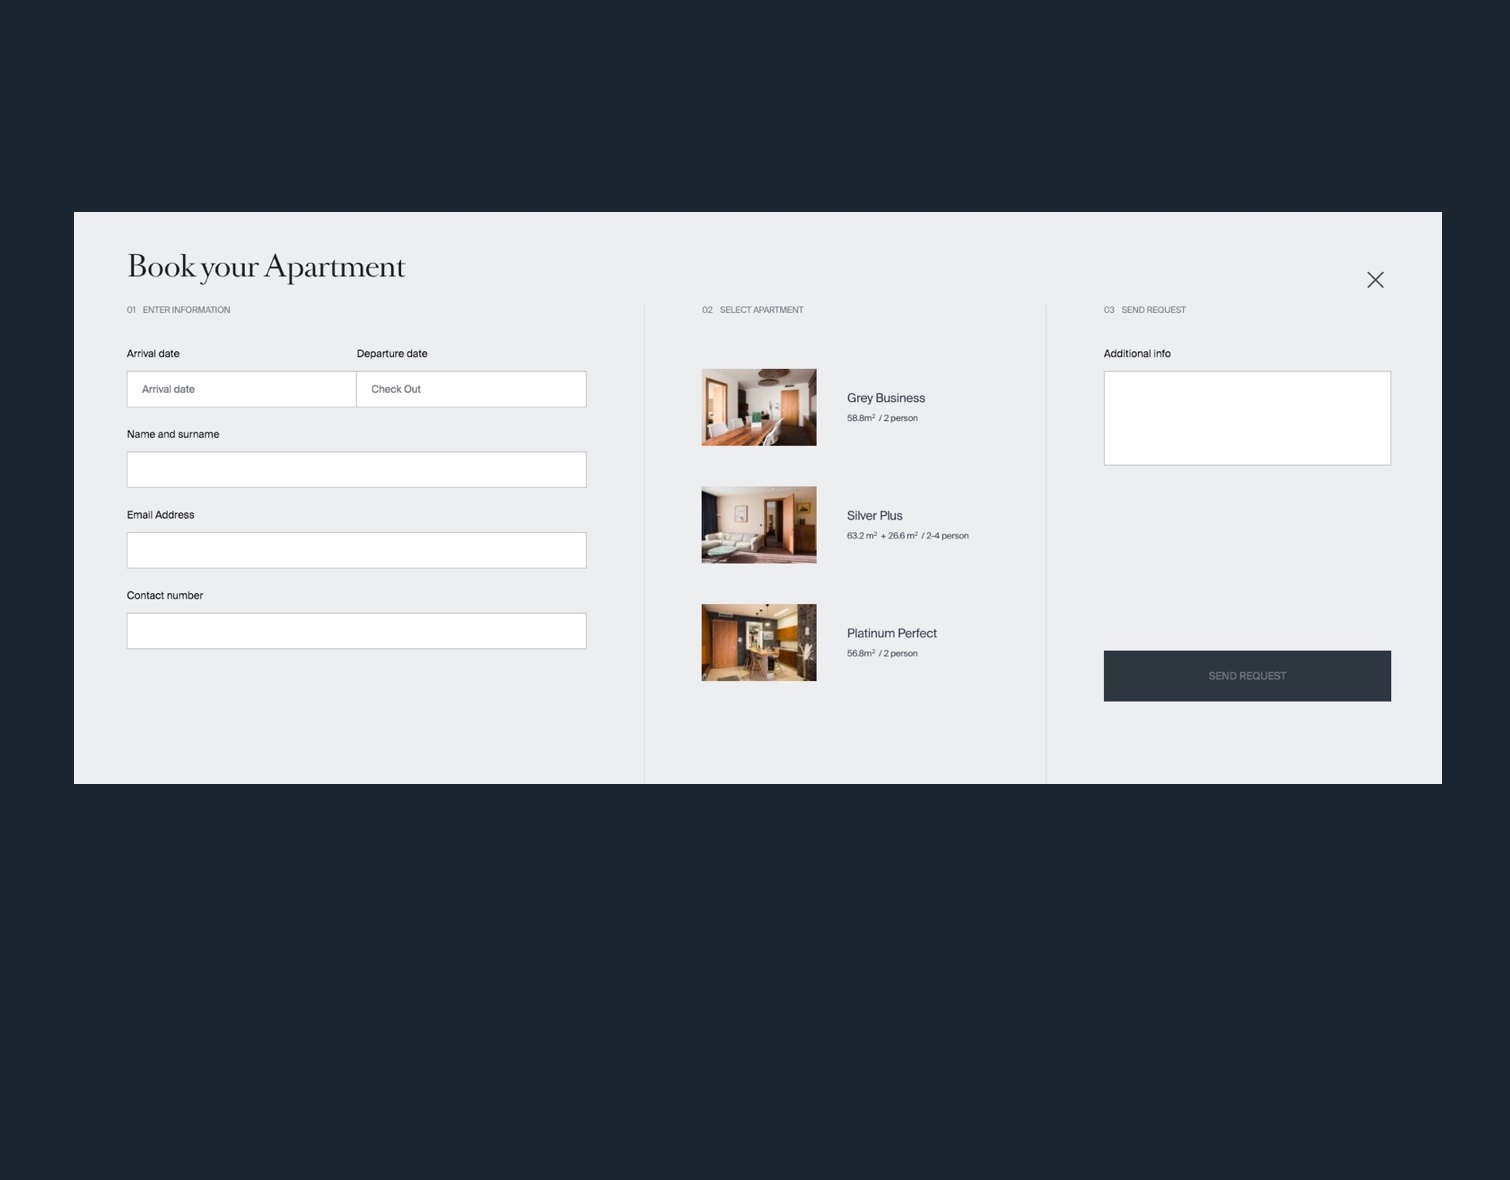The image size is (1510, 1180).
Task: Click the Grey Business apartment name
Action: click(x=886, y=398)
